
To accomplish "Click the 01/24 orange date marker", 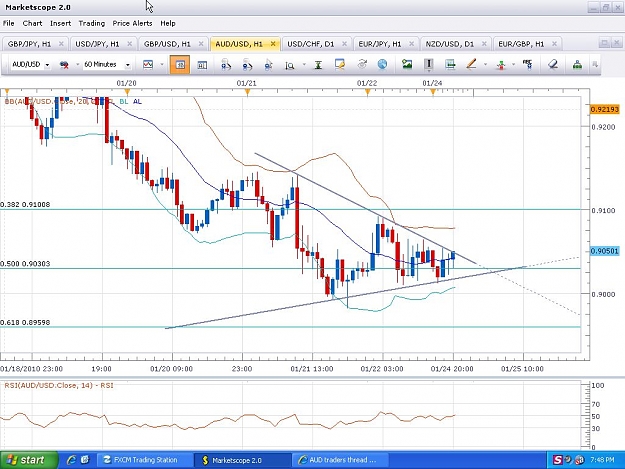I will [433, 92].
